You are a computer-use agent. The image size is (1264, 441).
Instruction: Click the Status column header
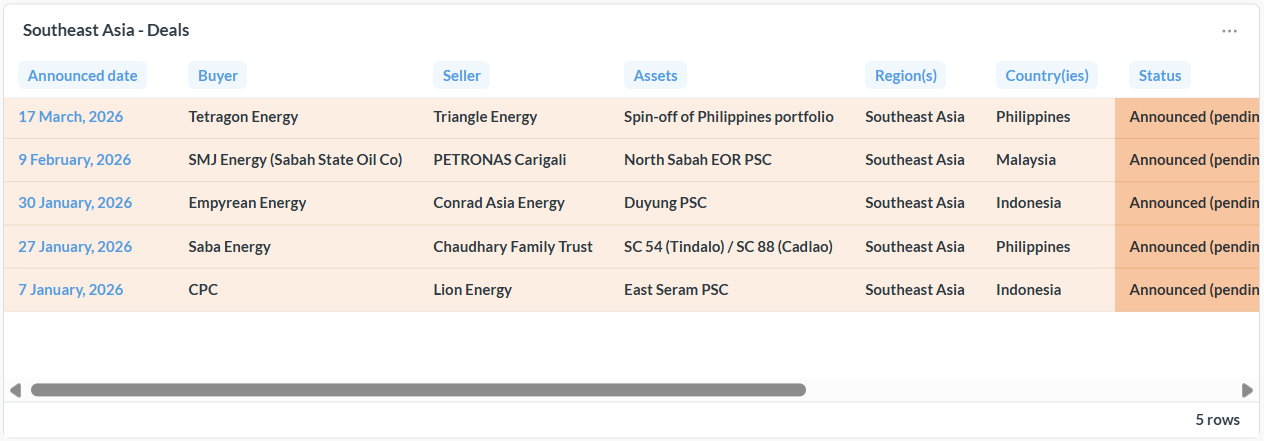tap(1160, 75)
